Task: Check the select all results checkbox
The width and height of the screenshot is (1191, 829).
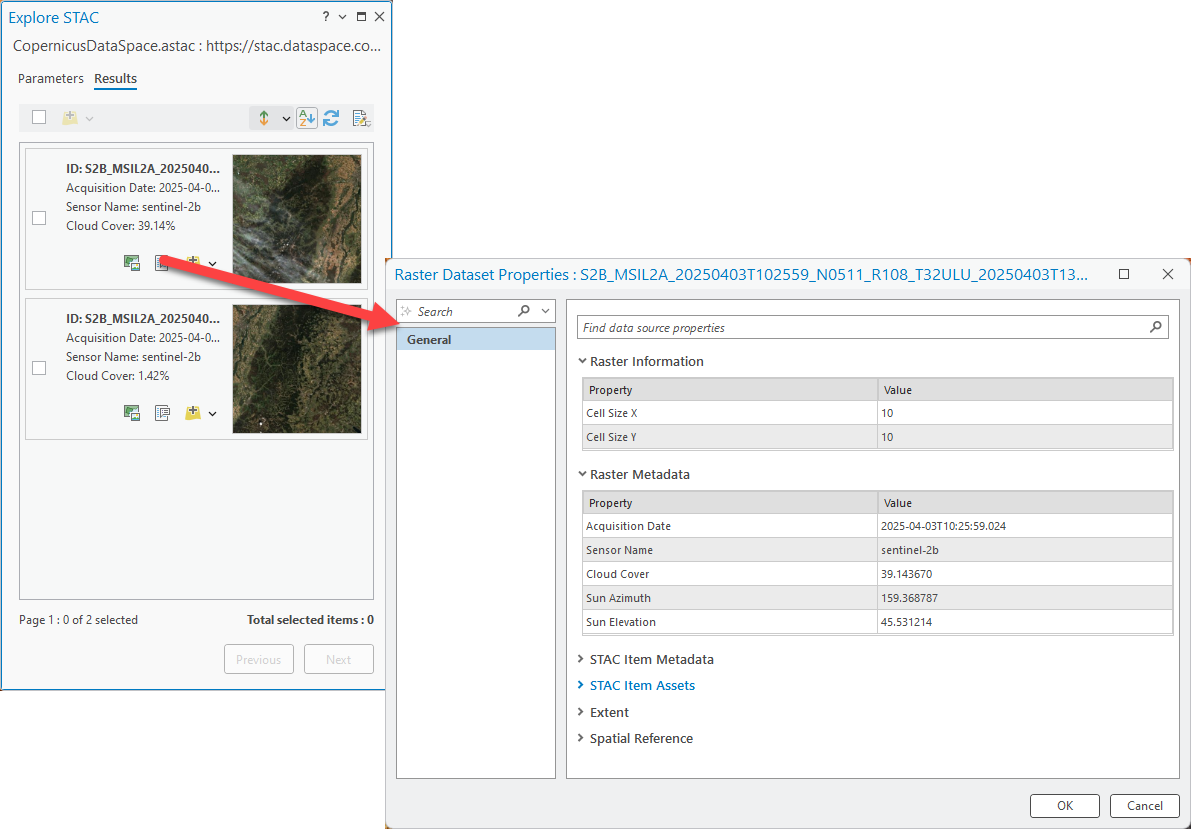Action: (x=38, y=116)
